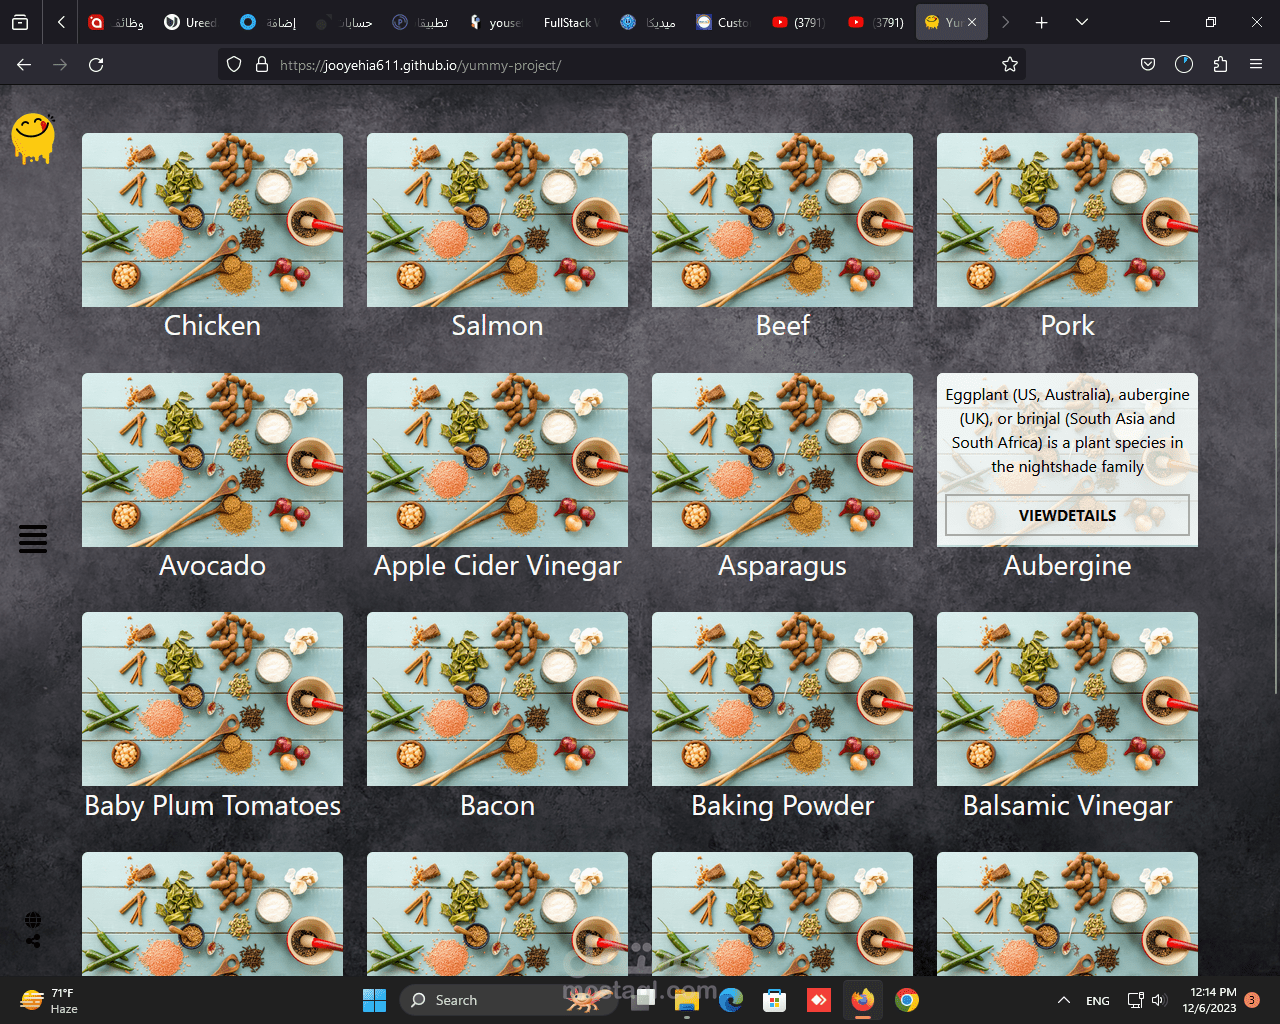Click the VIEWDETAILS button on Aubergine

click(x=1067, y=515)
